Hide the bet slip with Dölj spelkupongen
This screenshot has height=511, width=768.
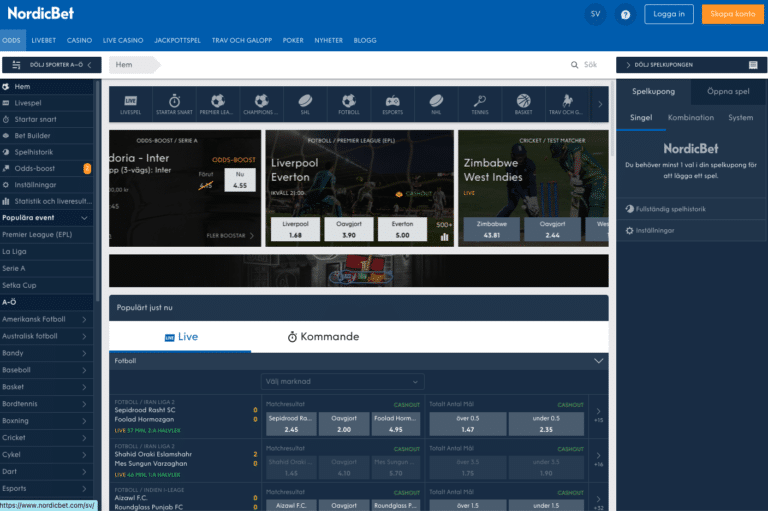click(691, 65)
